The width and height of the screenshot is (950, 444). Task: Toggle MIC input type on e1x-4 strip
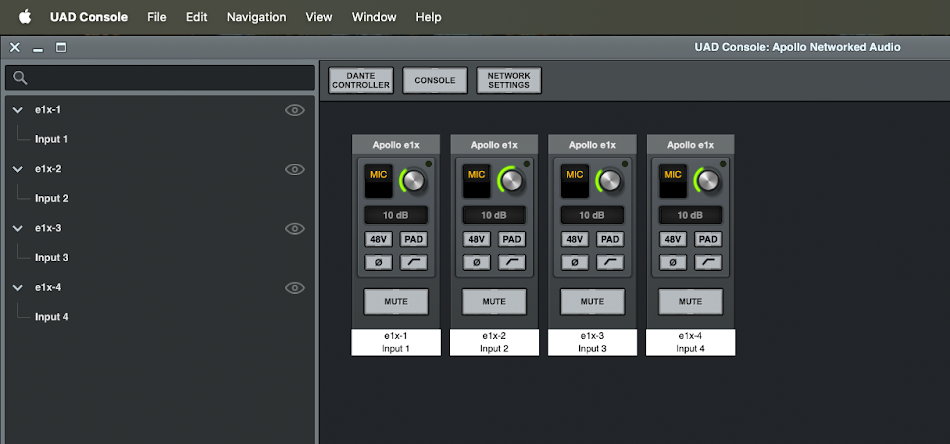tap(673, 181)
